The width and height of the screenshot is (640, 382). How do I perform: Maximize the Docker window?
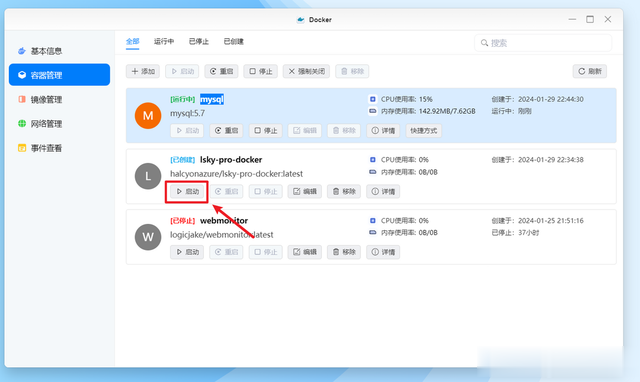(590, 19)
